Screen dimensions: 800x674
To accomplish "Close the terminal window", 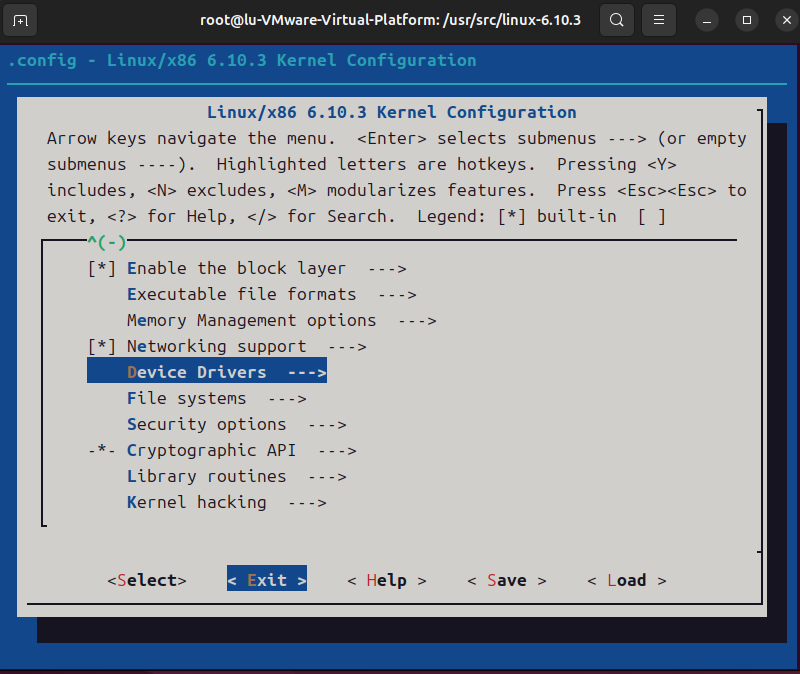I will tap(783, 20).
